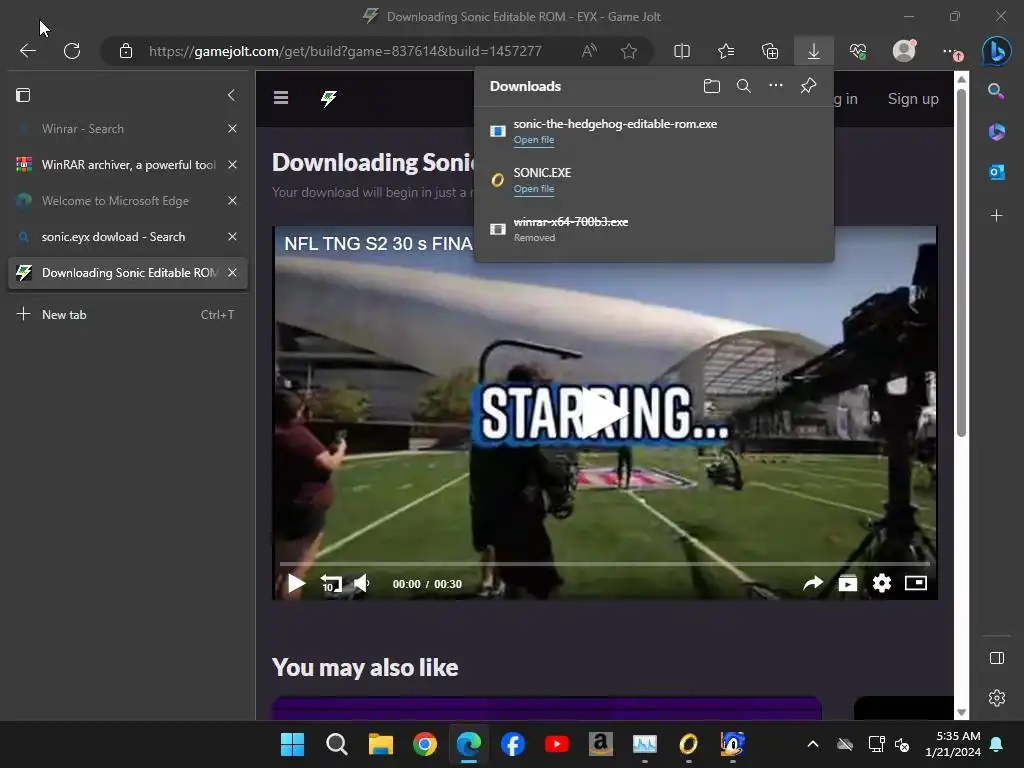This screenshot has height=768, width=1024.
Task: Open more options in Downloads panel
Action: 775,86
